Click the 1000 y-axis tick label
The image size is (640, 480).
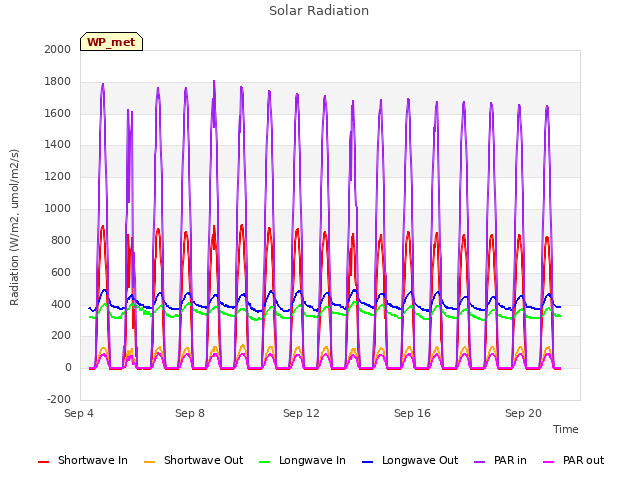click(x=58, y=208)
